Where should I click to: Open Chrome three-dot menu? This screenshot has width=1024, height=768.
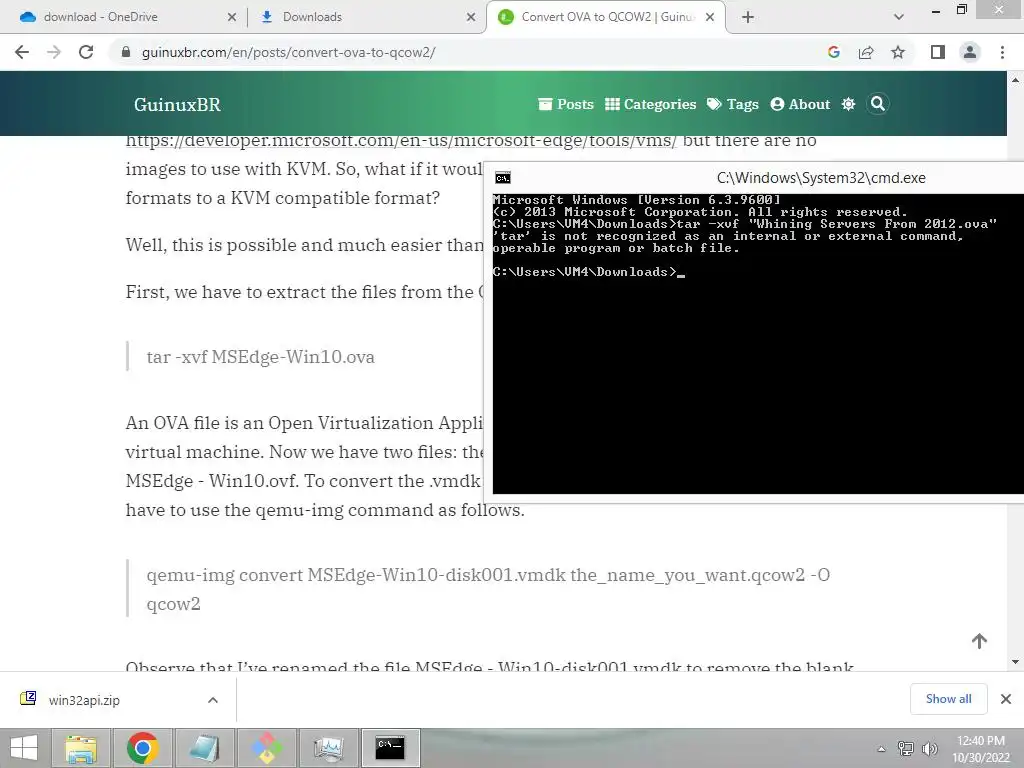[1002, 52]
